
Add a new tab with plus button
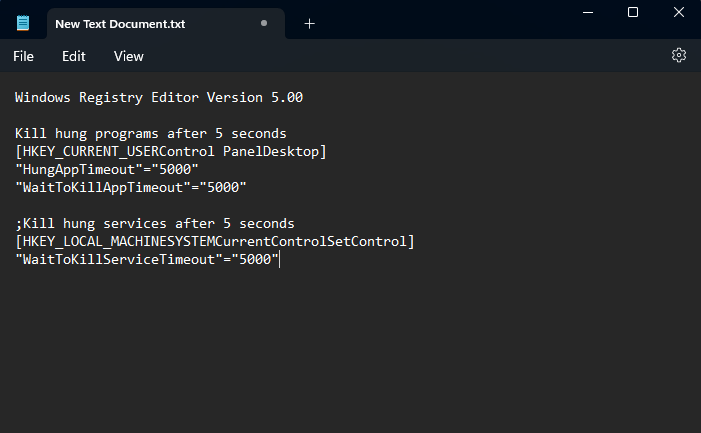[x=309, y=23]
